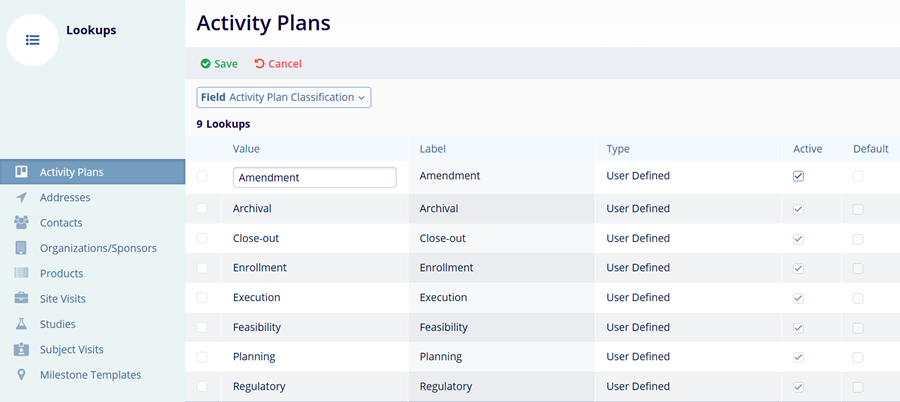Image resolution: width=900 pixels, height=402 pixels.
Task: Click the Site Visits briefcase icon
Action: tap(21, 299)
